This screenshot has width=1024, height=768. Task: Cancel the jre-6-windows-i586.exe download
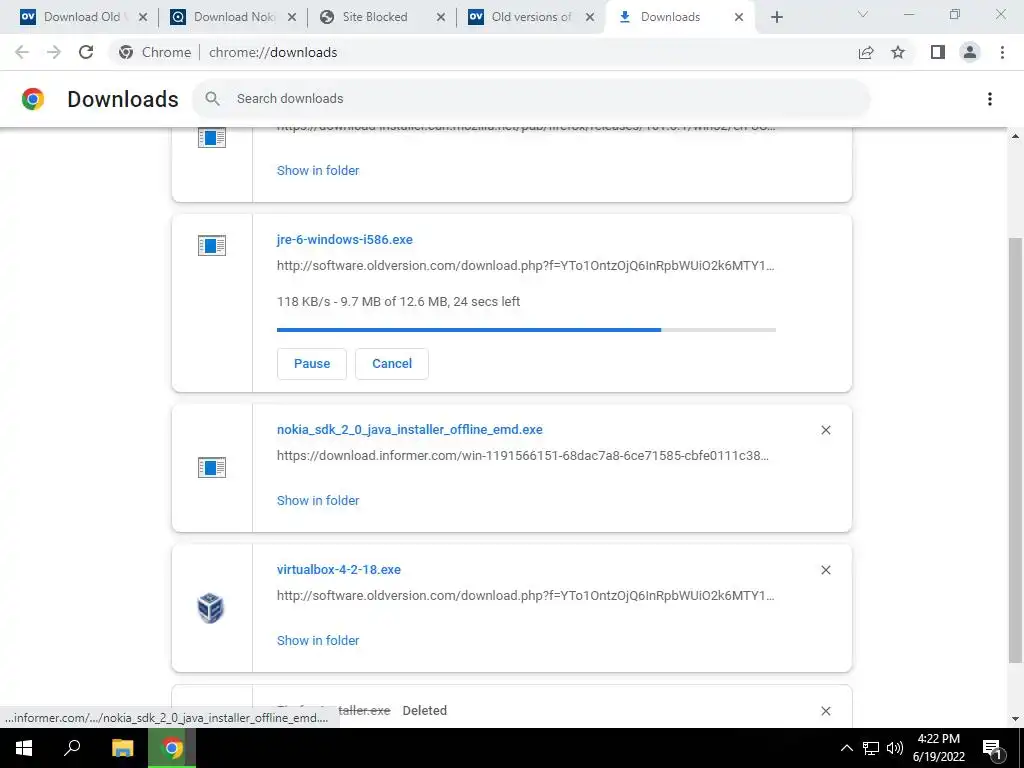392,364
